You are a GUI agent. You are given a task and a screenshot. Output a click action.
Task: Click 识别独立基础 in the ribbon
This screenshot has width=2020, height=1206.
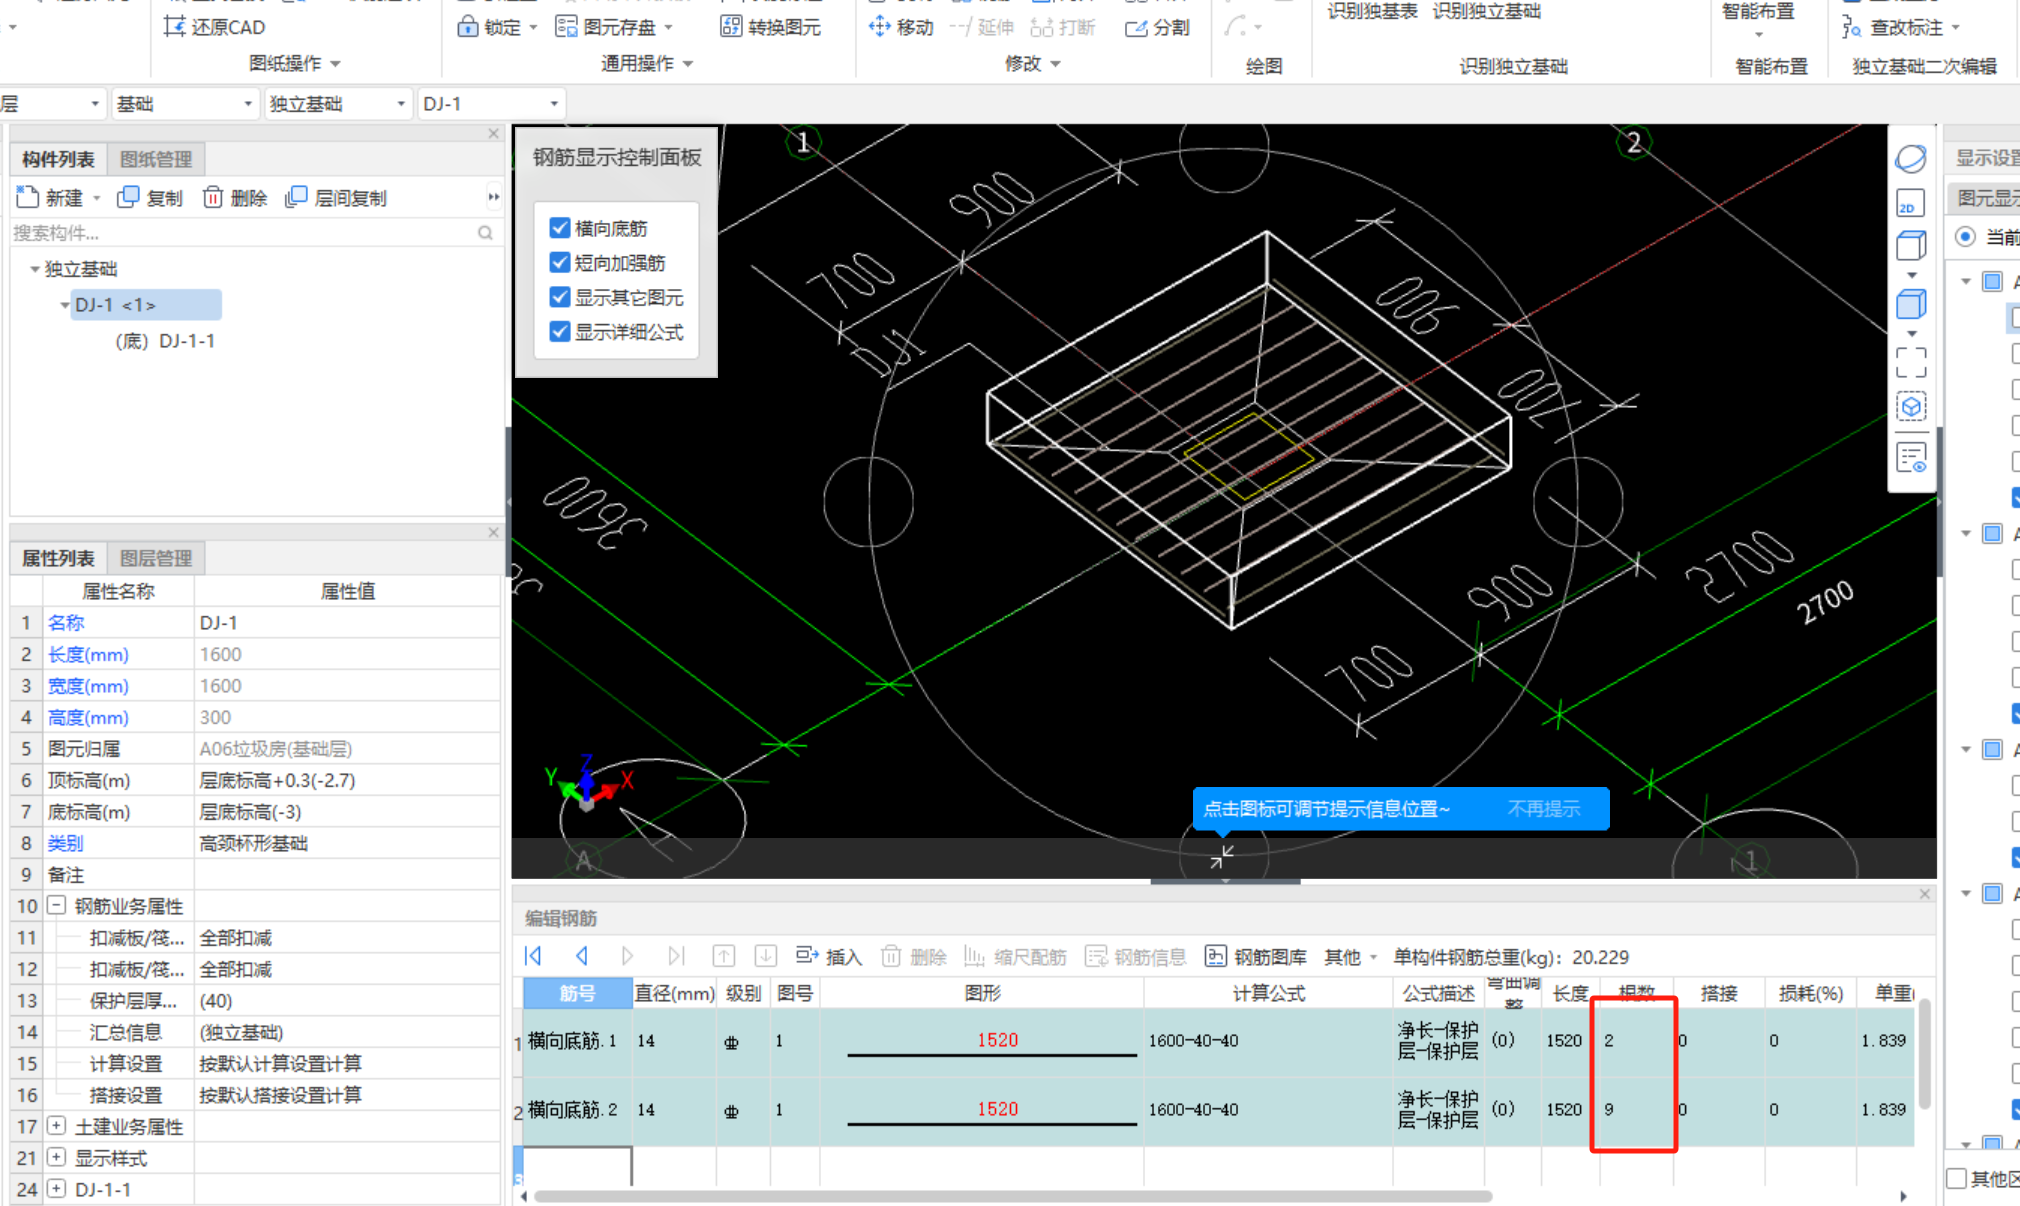pyautogui.click(x=1486, y=11)
